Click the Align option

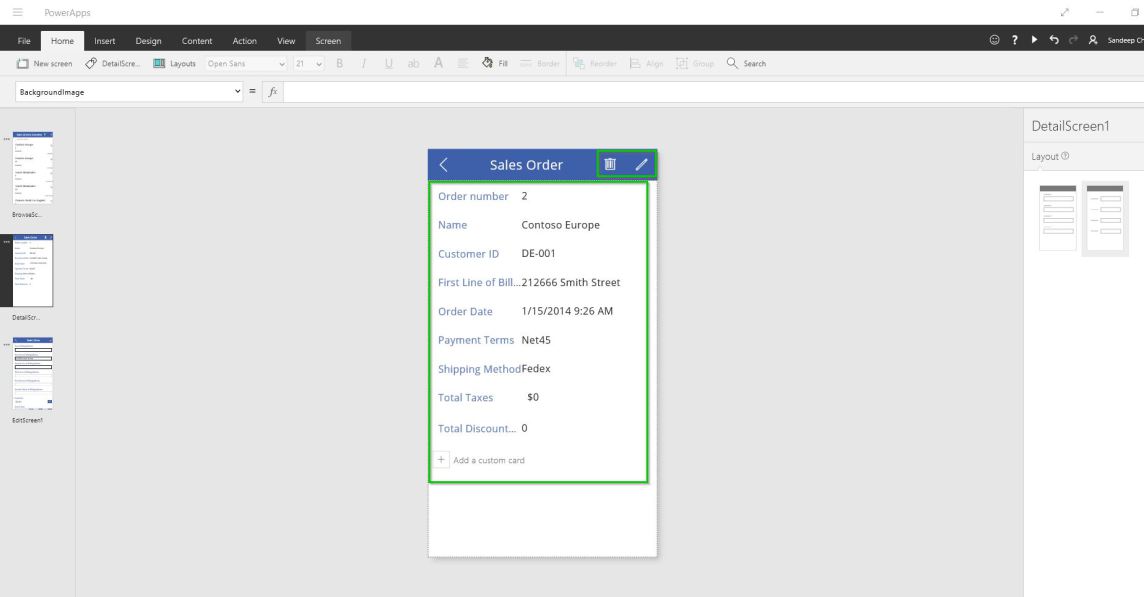tap(646, 63)
